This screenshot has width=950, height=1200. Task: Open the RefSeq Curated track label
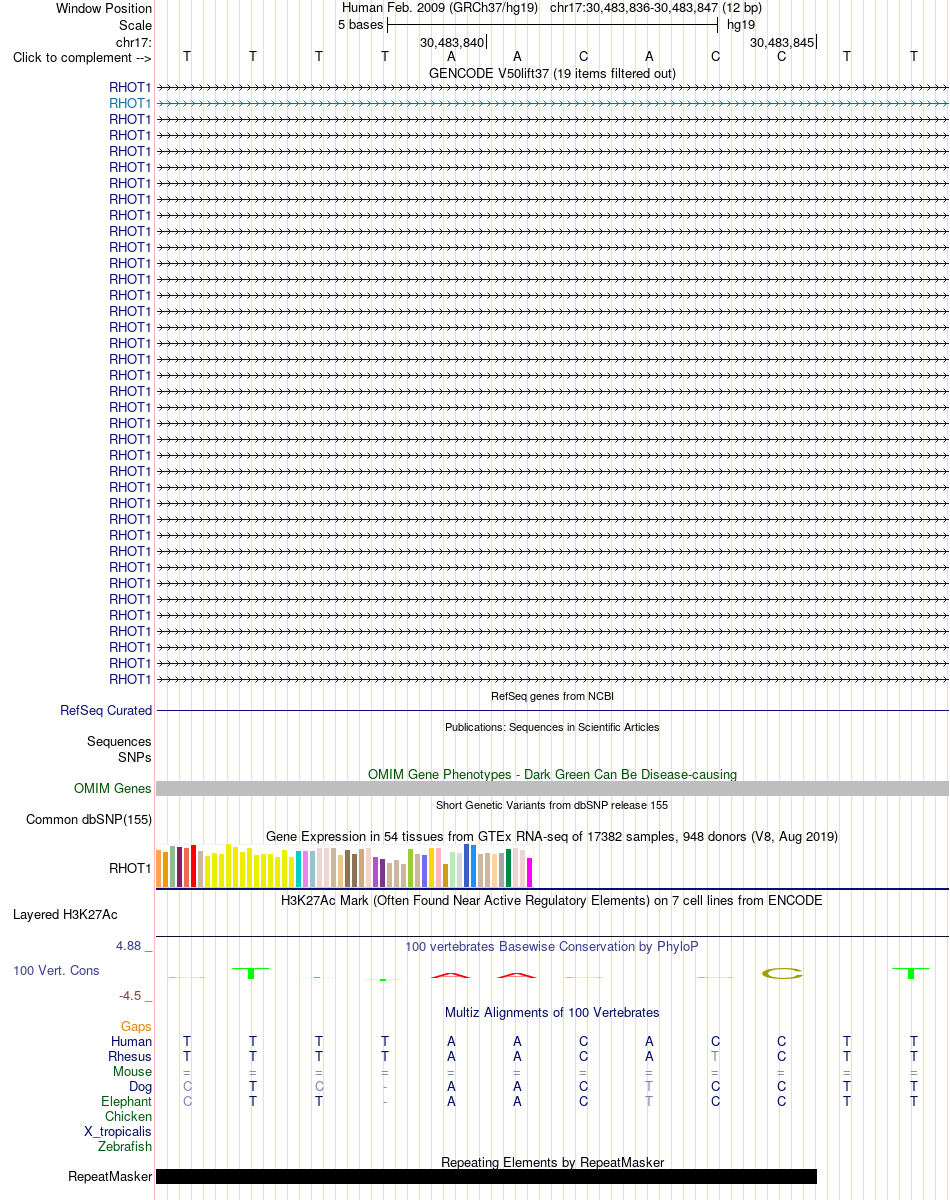pyautogui.click(x=106, y=710)
